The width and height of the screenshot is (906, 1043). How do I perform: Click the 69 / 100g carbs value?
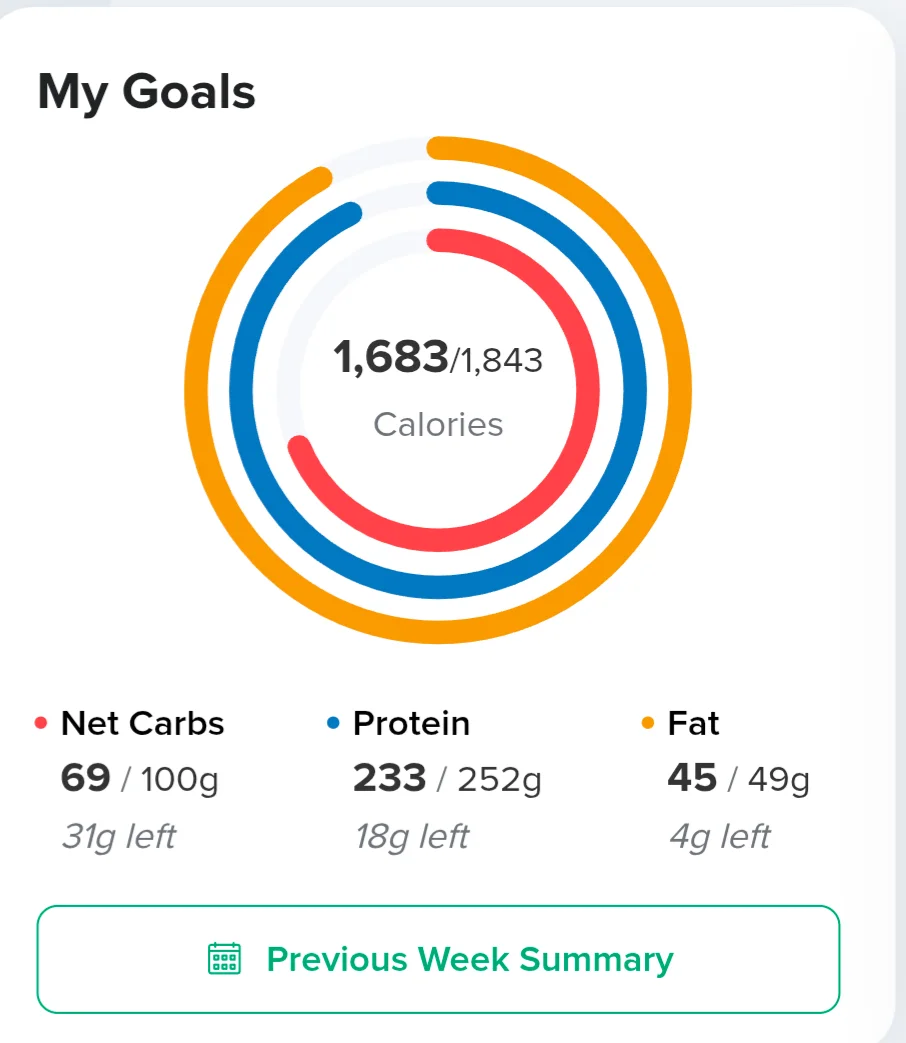coord(140,778)
